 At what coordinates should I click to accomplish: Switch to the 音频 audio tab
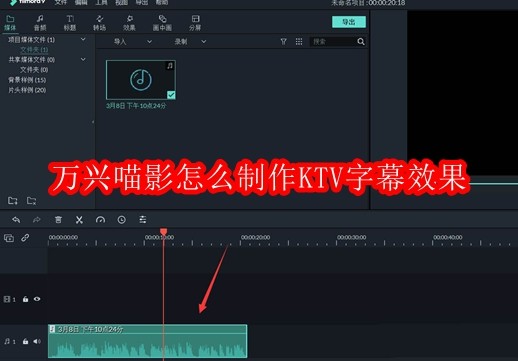[40, 23]
